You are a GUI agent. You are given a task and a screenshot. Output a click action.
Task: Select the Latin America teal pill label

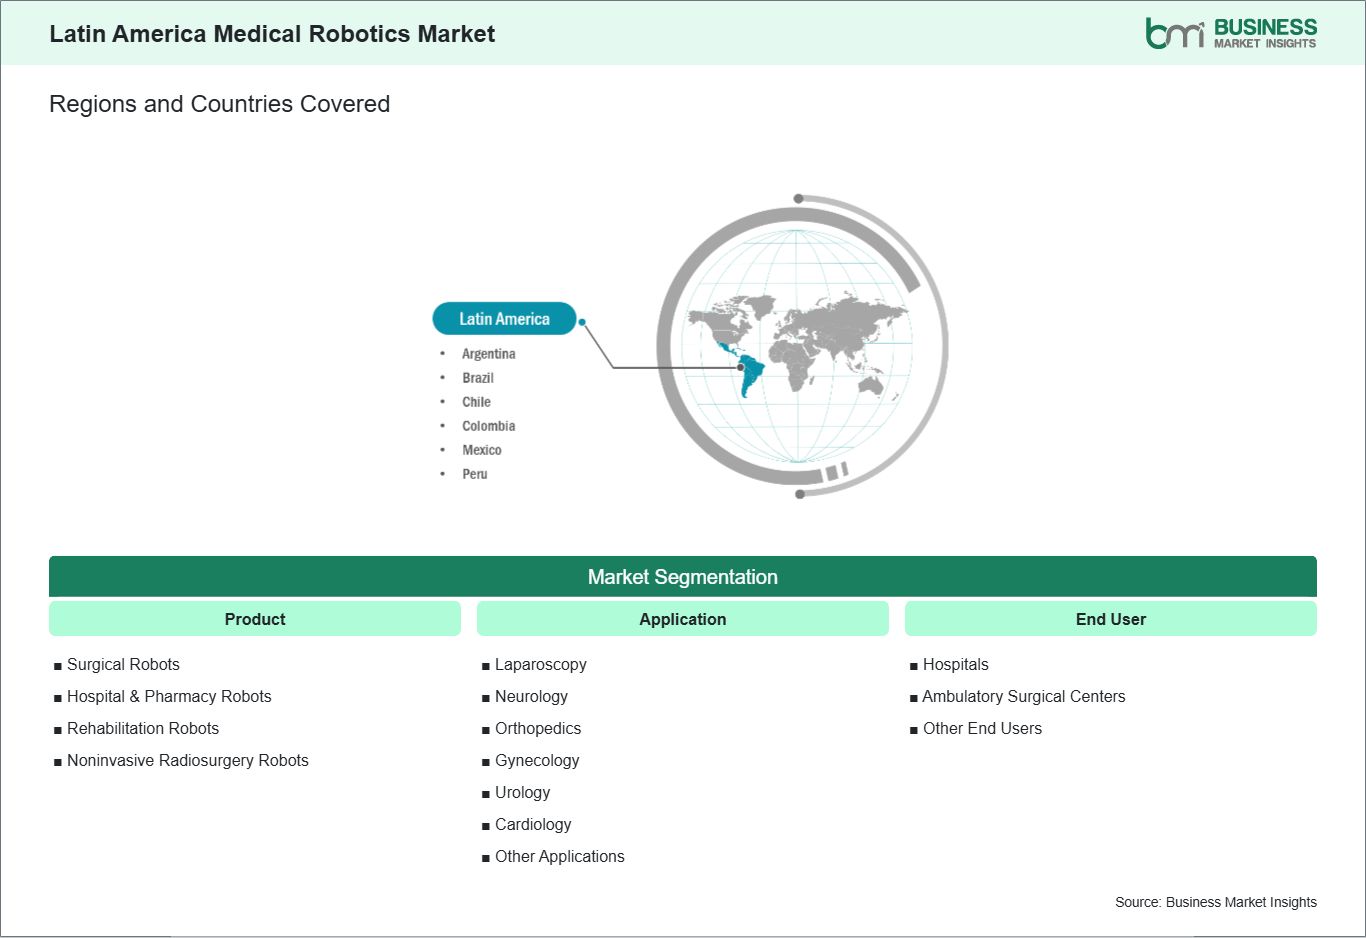click(x=504, y=319)
